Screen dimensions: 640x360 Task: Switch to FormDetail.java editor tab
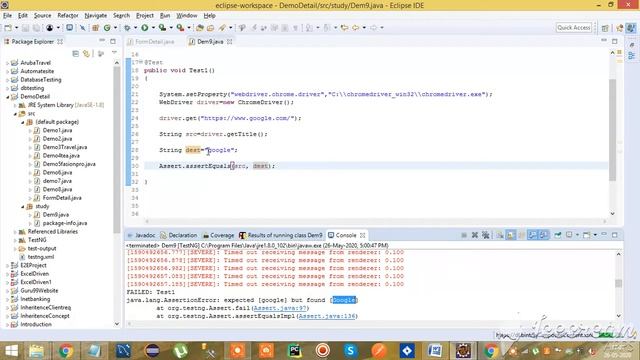151,42
